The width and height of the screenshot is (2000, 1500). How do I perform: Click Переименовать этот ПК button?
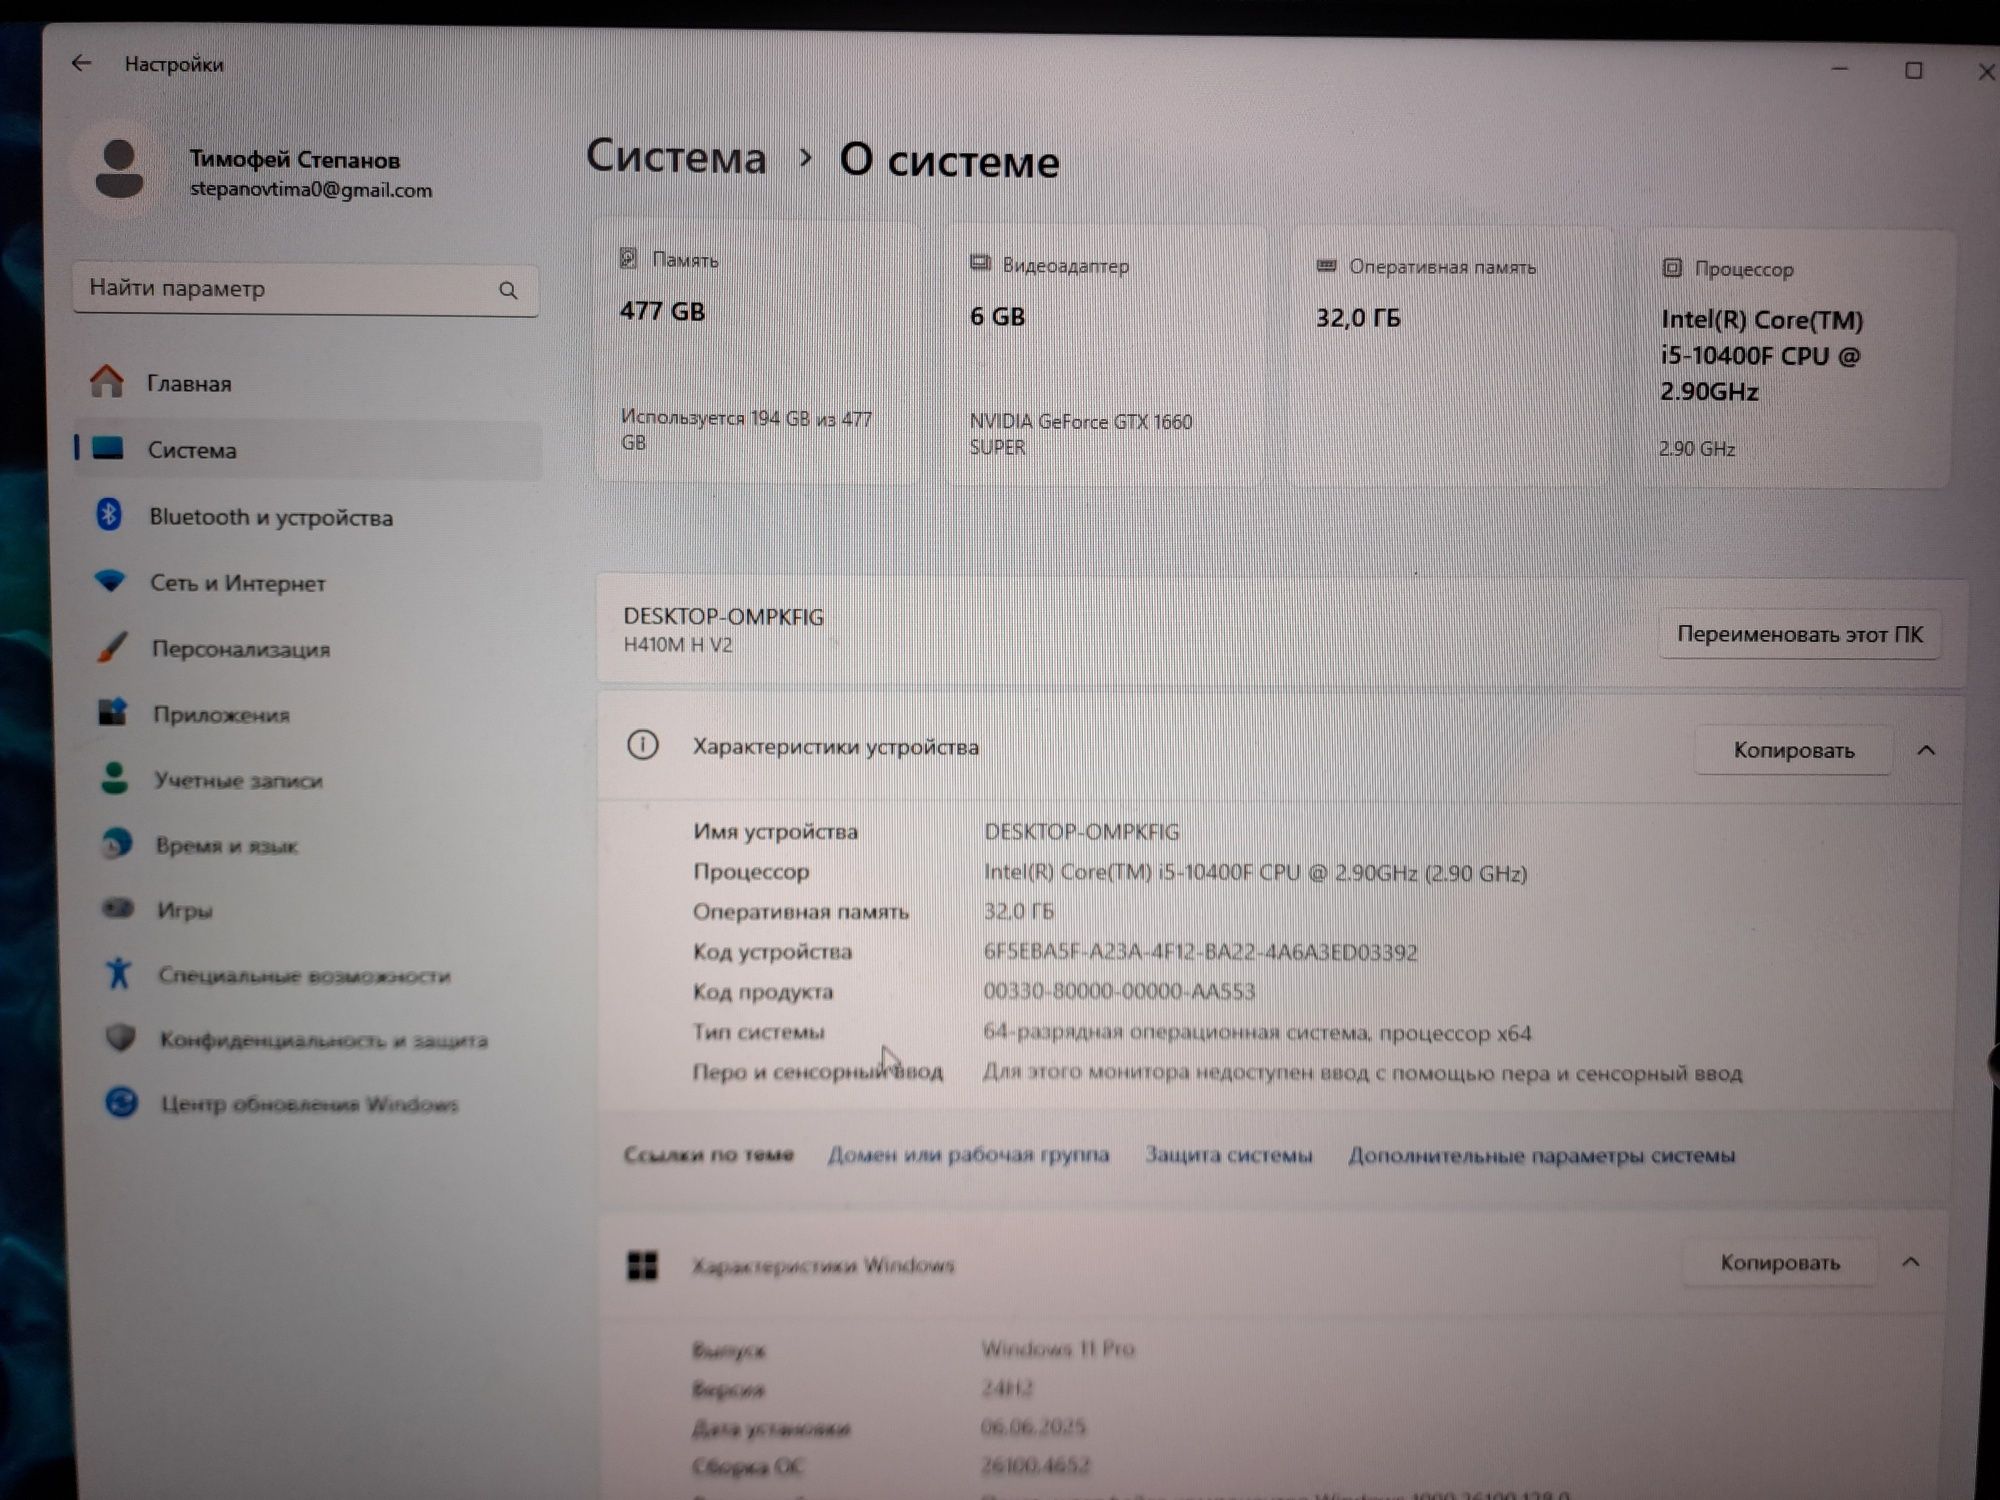1799,634
